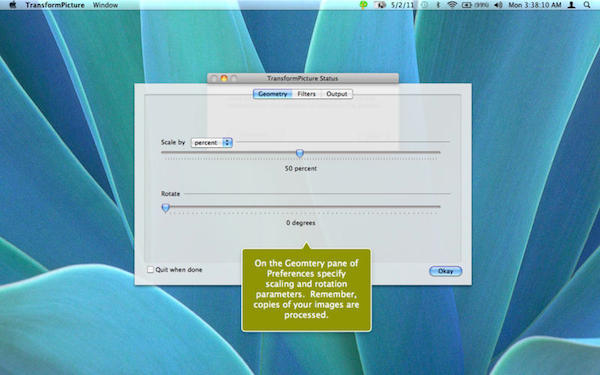Open the volume speaker icon
Image resolution: width=600 pixels, height=375 pixels.
point(498,5)
